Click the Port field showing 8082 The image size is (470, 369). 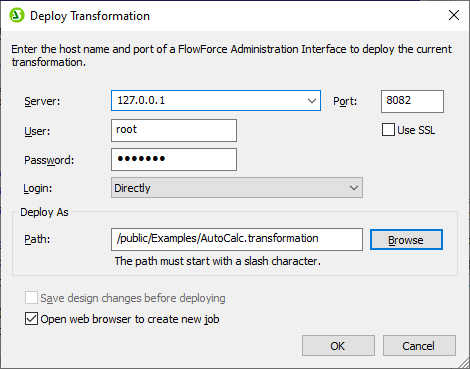(412, 101)
